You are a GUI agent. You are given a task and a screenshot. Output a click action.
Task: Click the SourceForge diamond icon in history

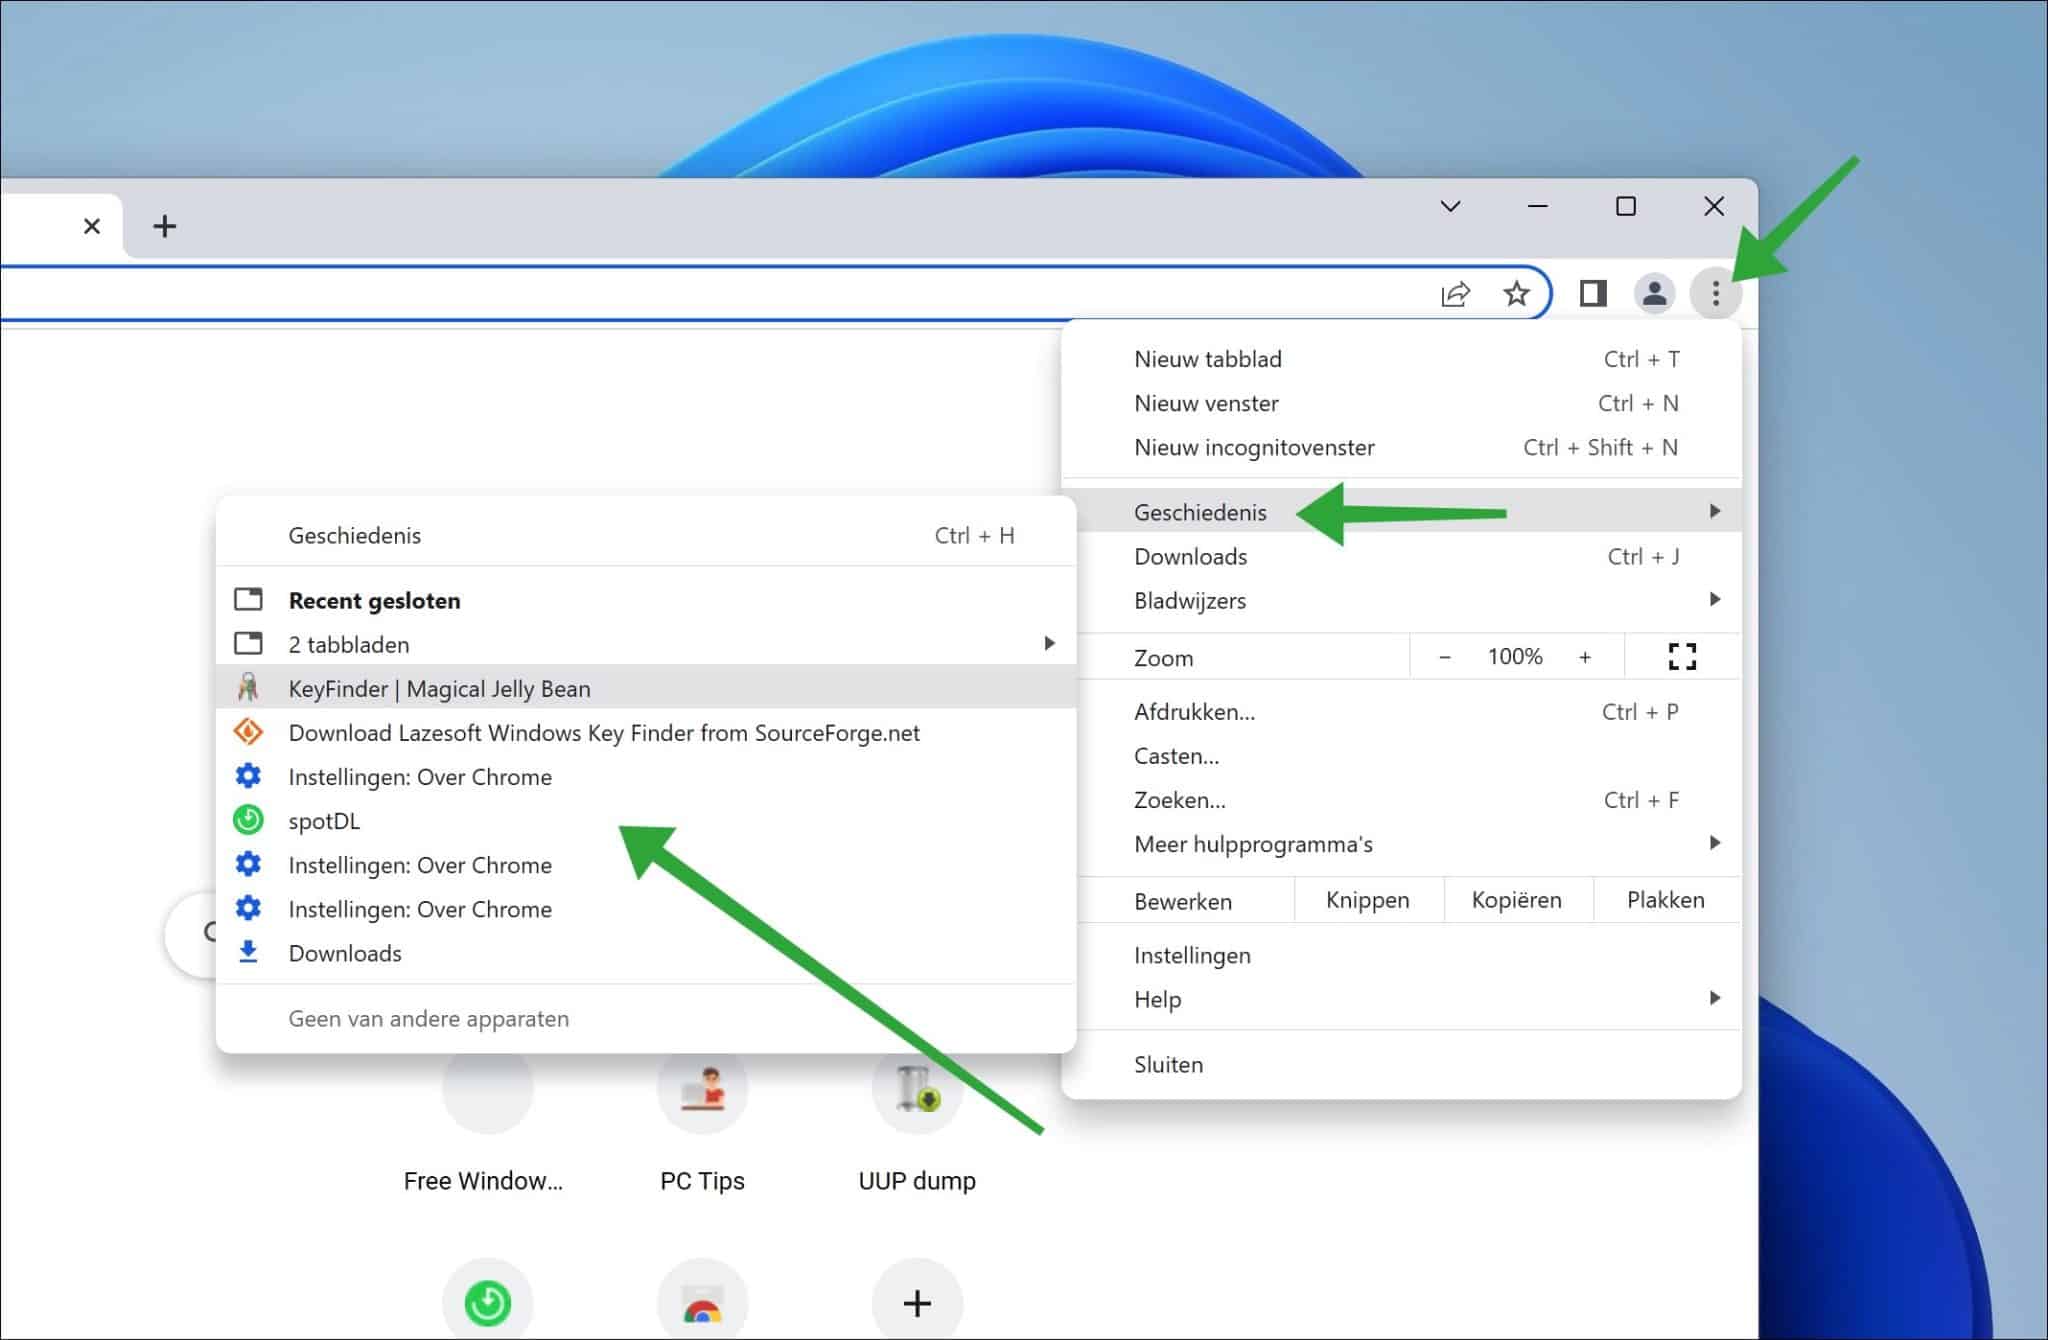click(x=248, y=732)
